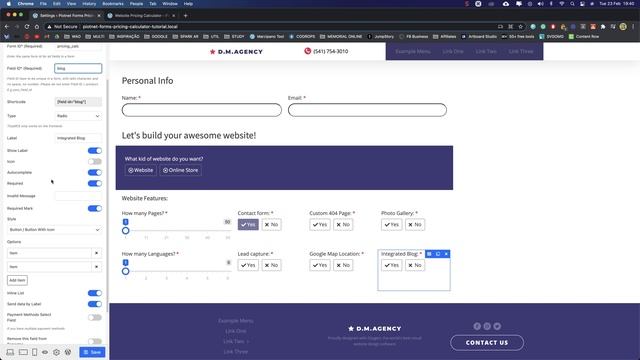Remove the second Item option with X

point(96,267)
